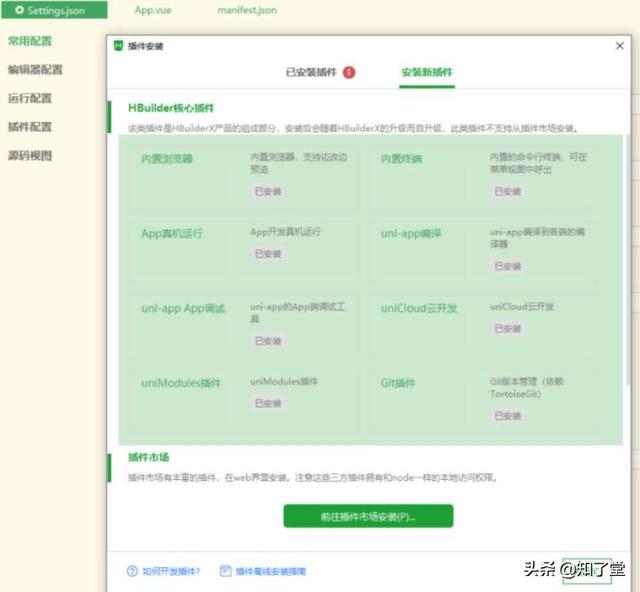Click the uni-app App调试 plugin name
Viewport: 640px width, 592px height.
tap(183, 308)
